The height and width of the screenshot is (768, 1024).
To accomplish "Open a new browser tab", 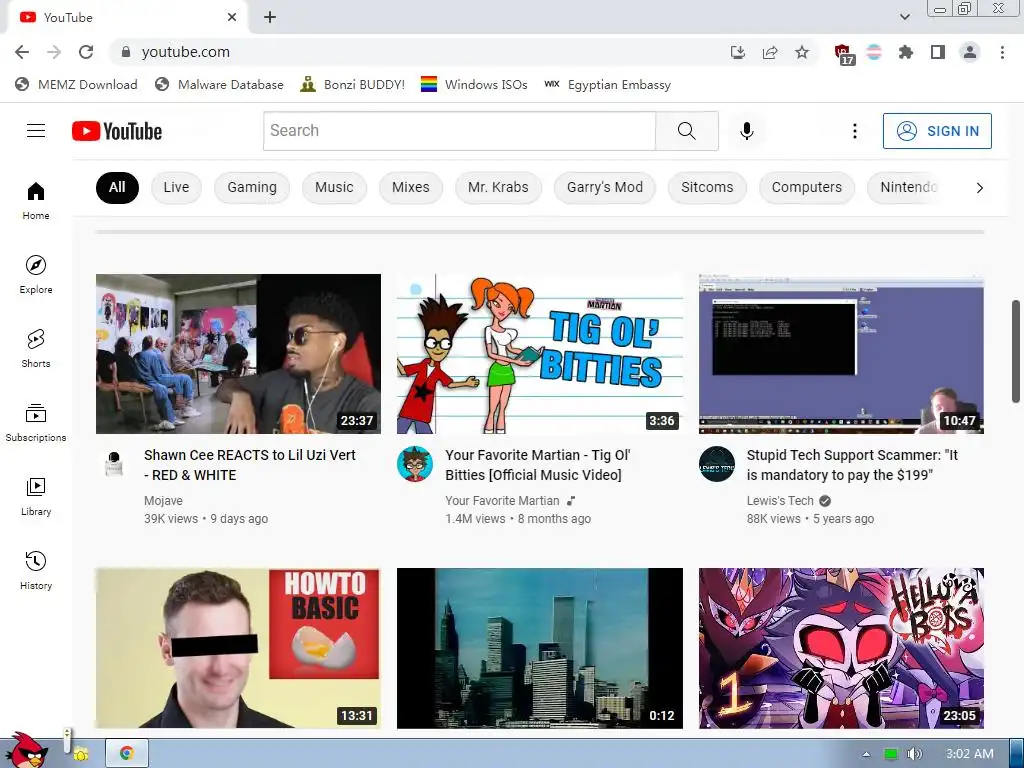I will click(x=270, y=17).
